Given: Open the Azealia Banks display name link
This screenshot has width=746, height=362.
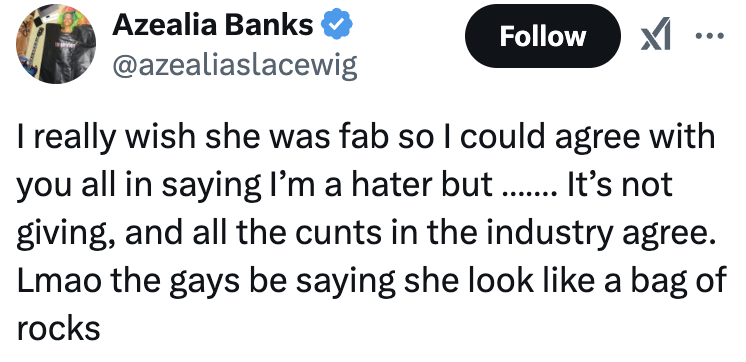Looking at the screenshot, I should [213, 25].
